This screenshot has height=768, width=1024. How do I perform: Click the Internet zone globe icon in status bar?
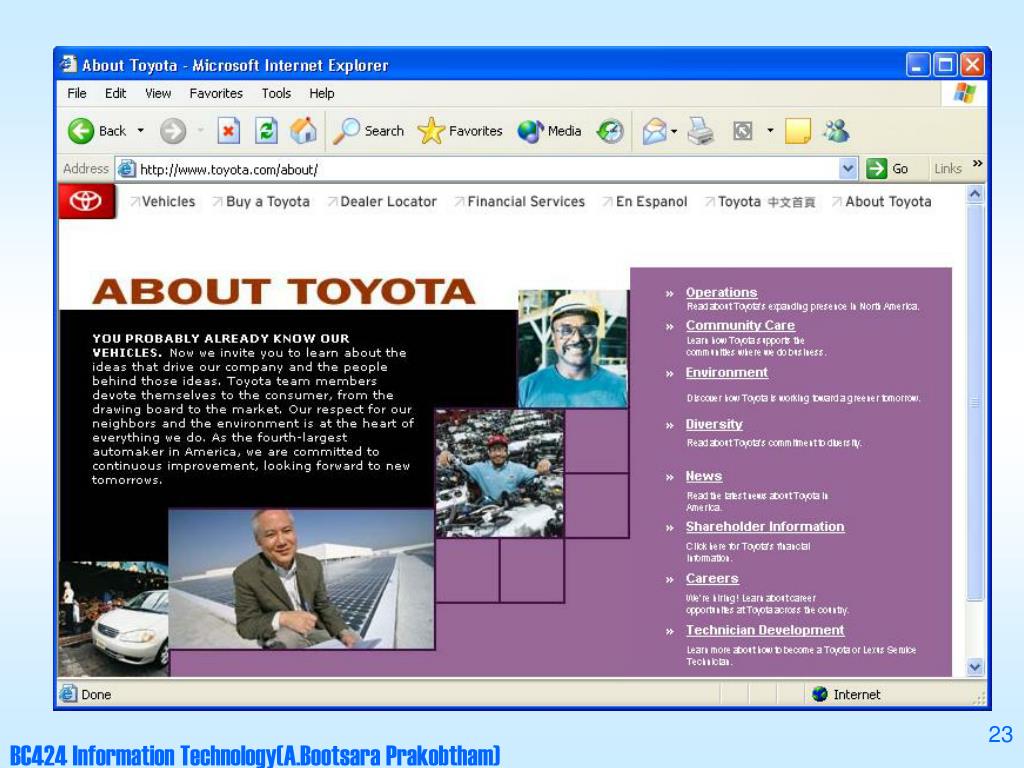click(820, 694)
